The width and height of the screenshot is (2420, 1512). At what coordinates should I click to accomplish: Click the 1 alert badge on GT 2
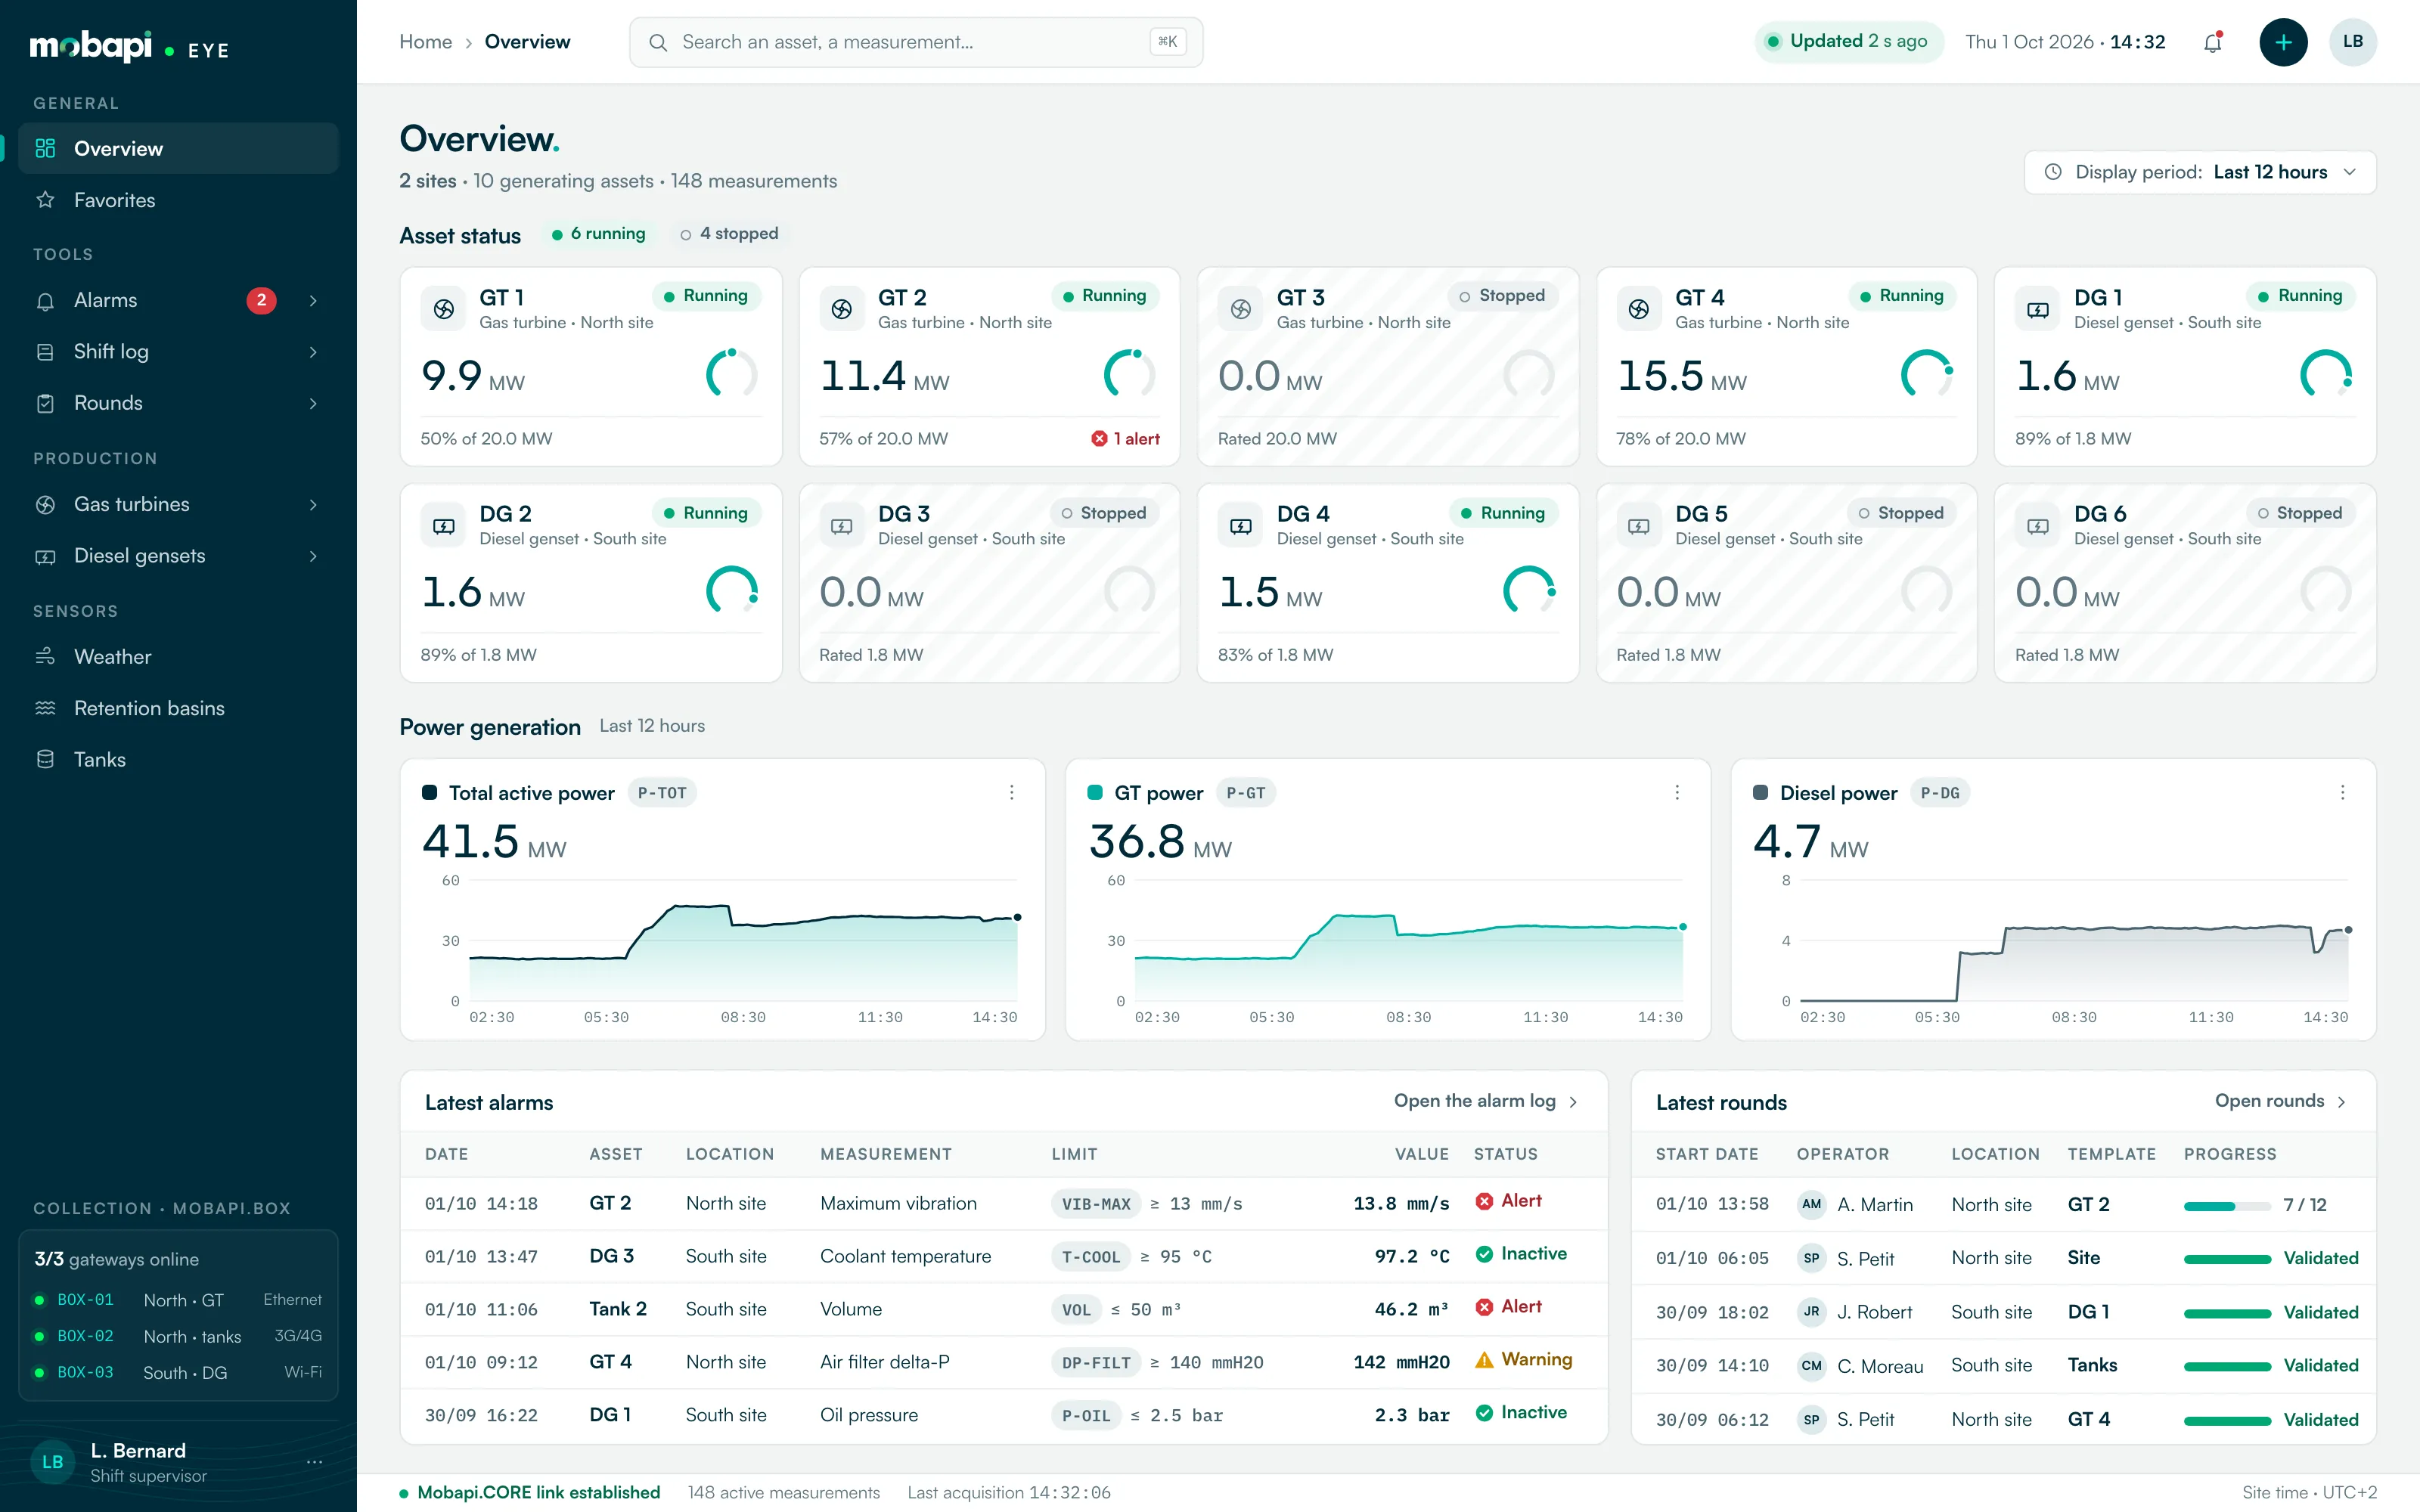point(1125,439)
